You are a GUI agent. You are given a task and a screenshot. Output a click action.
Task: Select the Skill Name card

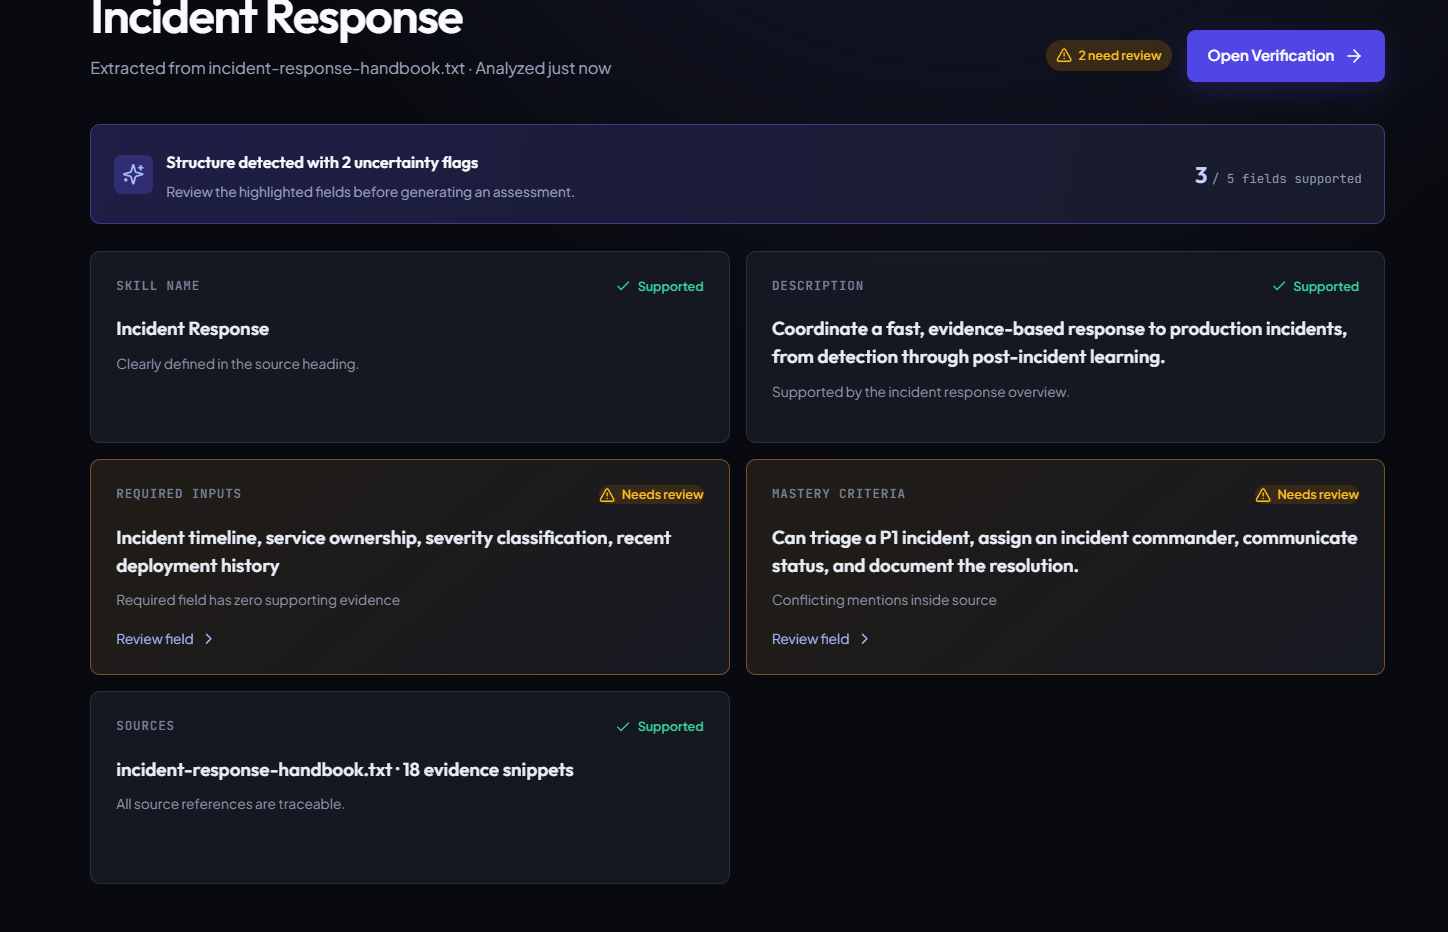410,347
